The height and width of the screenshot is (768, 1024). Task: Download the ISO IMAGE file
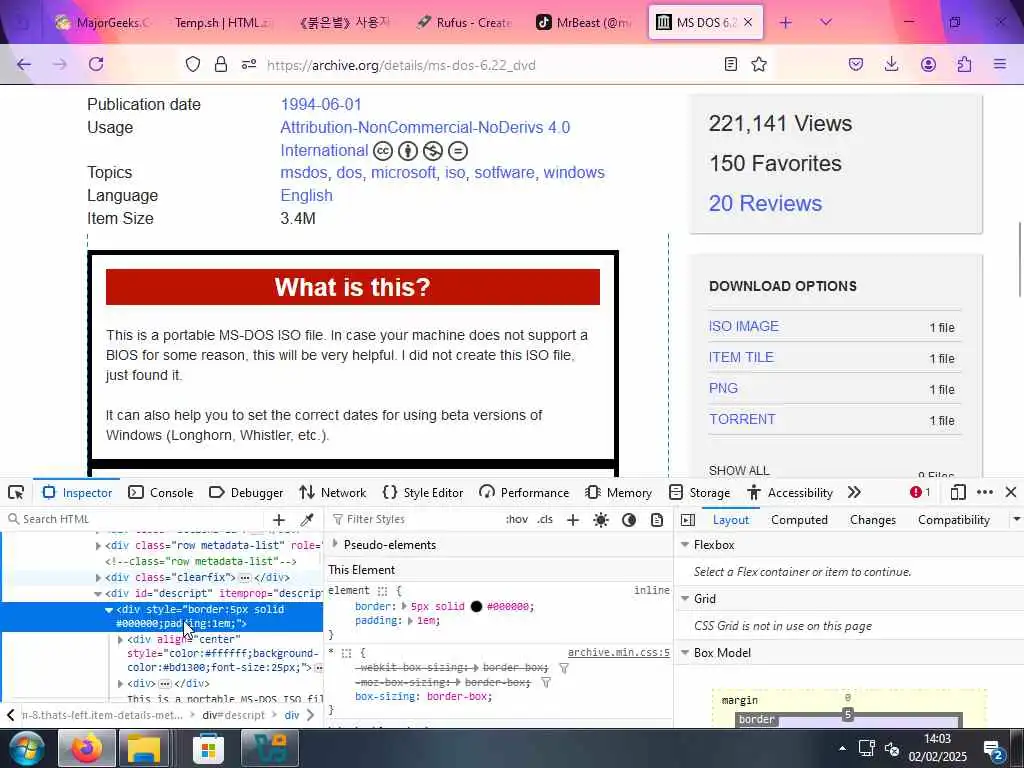point(743,326)
